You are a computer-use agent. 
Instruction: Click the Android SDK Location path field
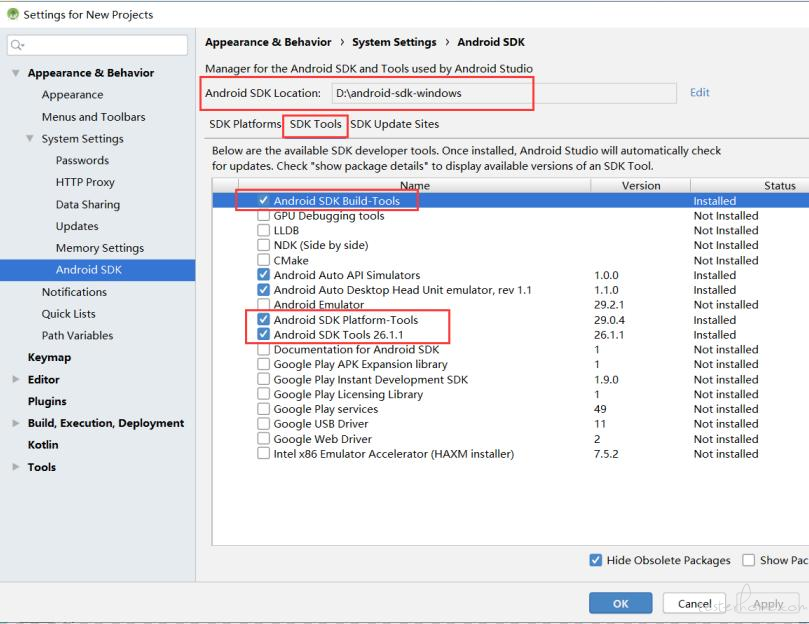504,93
